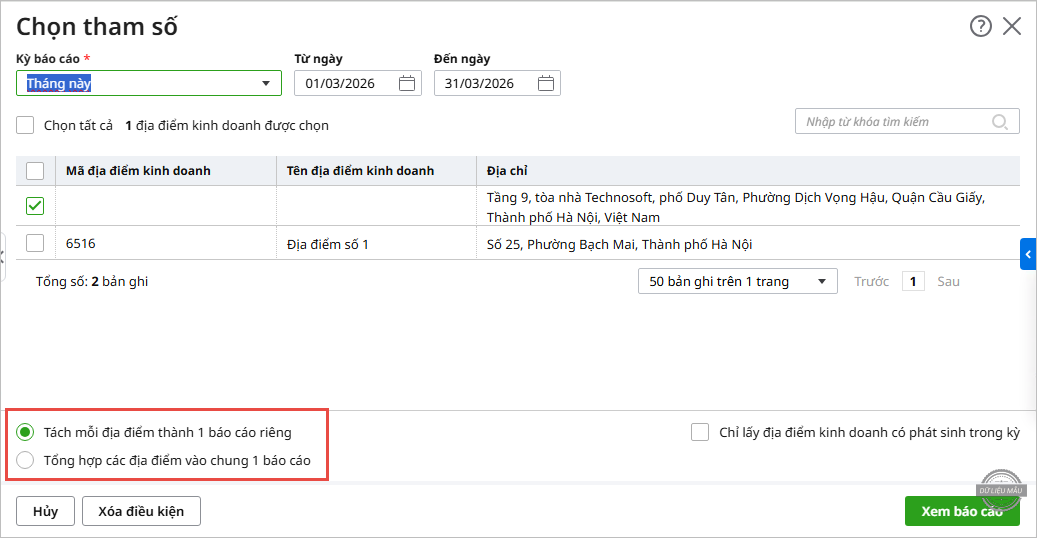
Task: Click the Xóa điều kiện button
Action: tap(141, 511)
